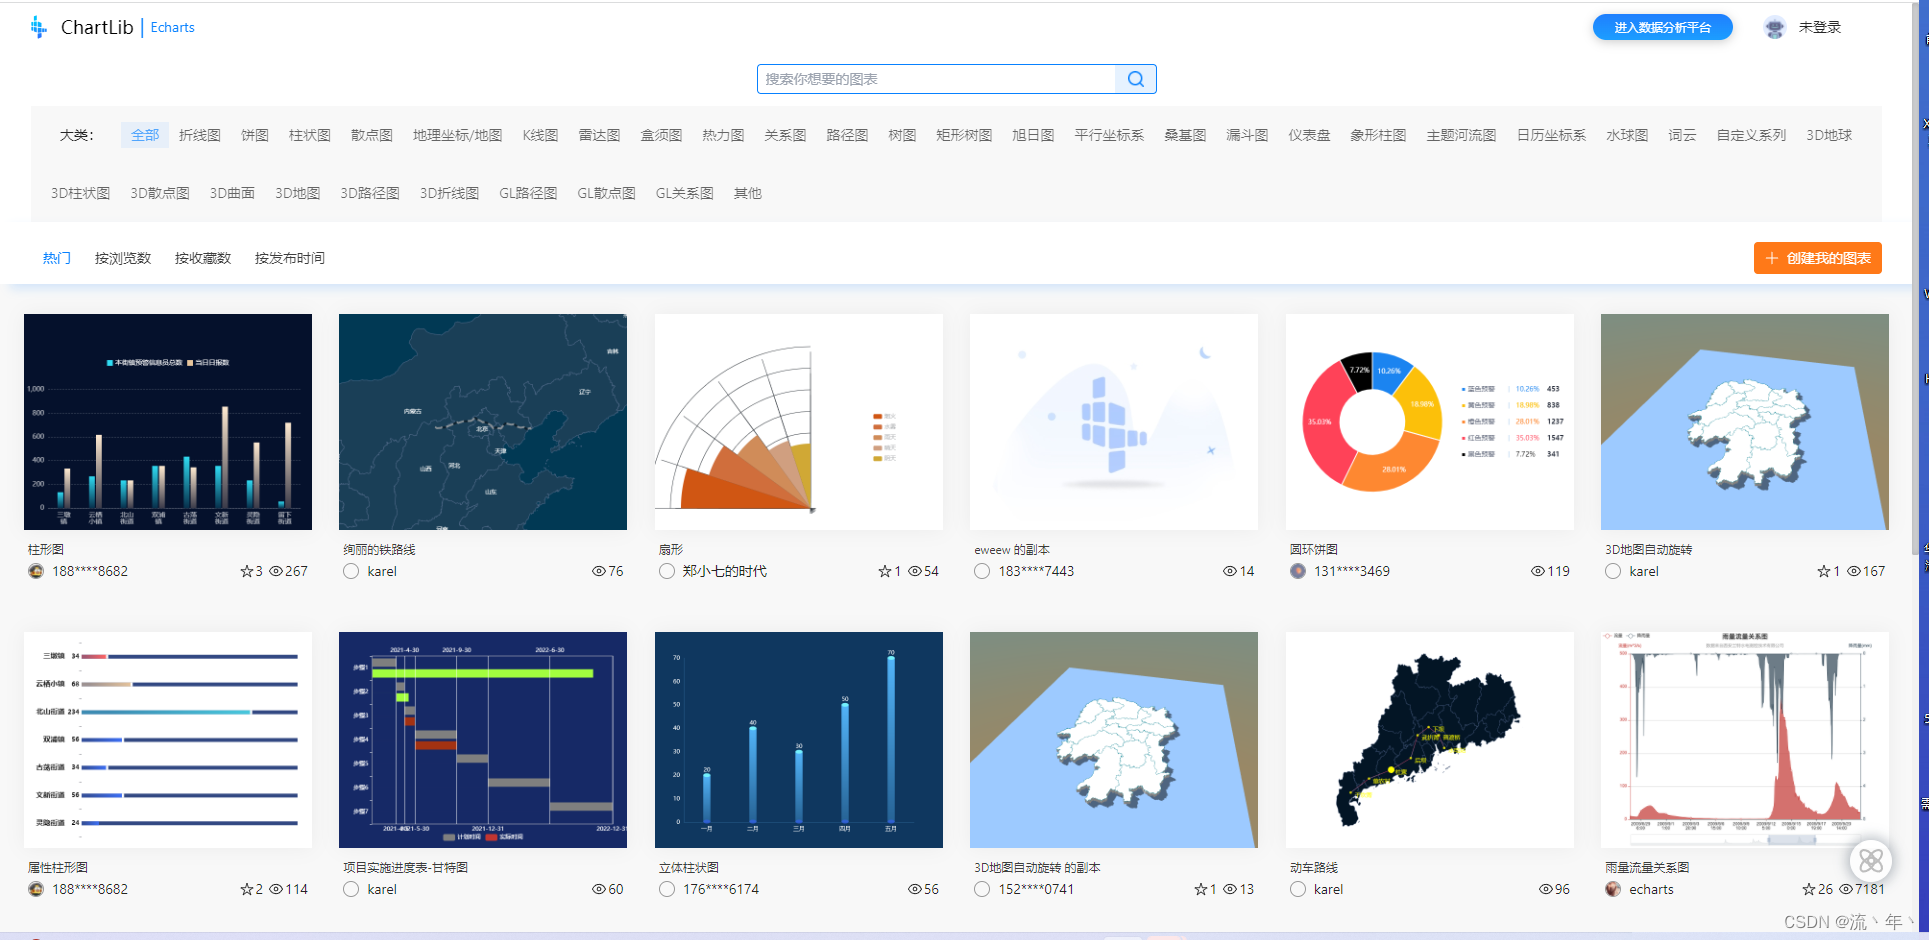Screen dimensions: 1929x940
Task: Click the ChartLib logo icon
Action: click(x=38, y=27)
